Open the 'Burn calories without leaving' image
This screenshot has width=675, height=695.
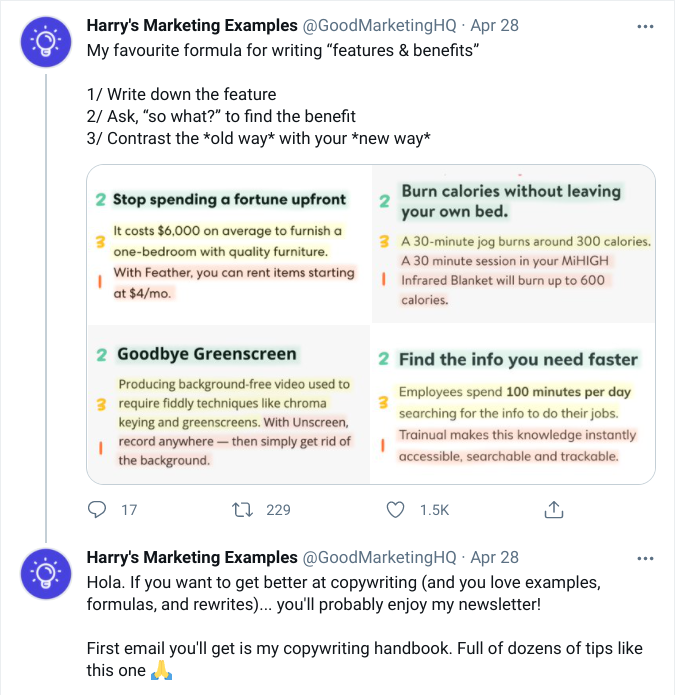click(513, 245)
